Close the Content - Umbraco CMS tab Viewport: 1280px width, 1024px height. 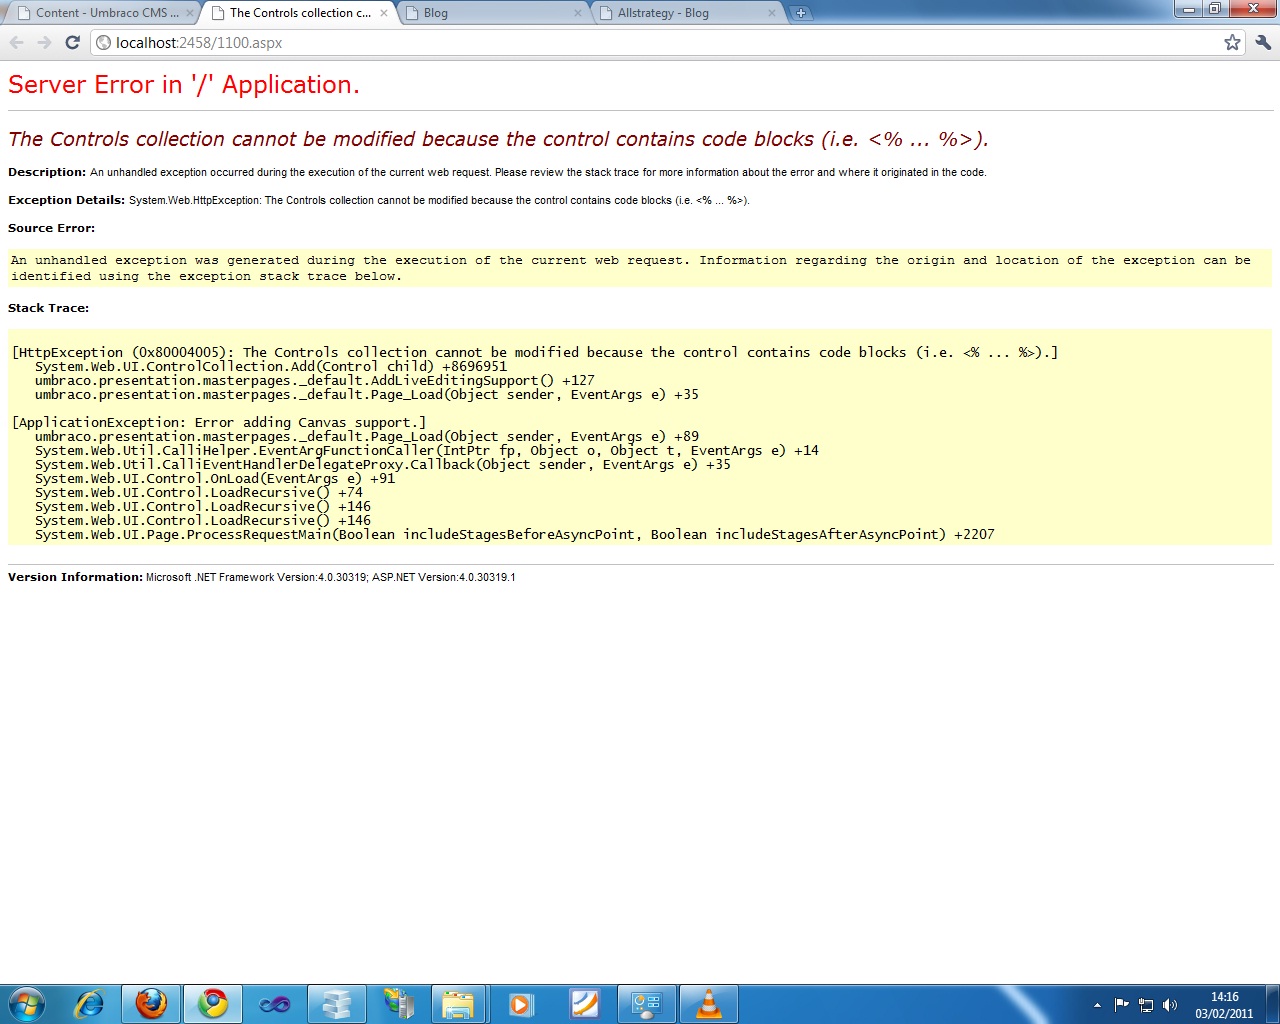click(190, 13)
